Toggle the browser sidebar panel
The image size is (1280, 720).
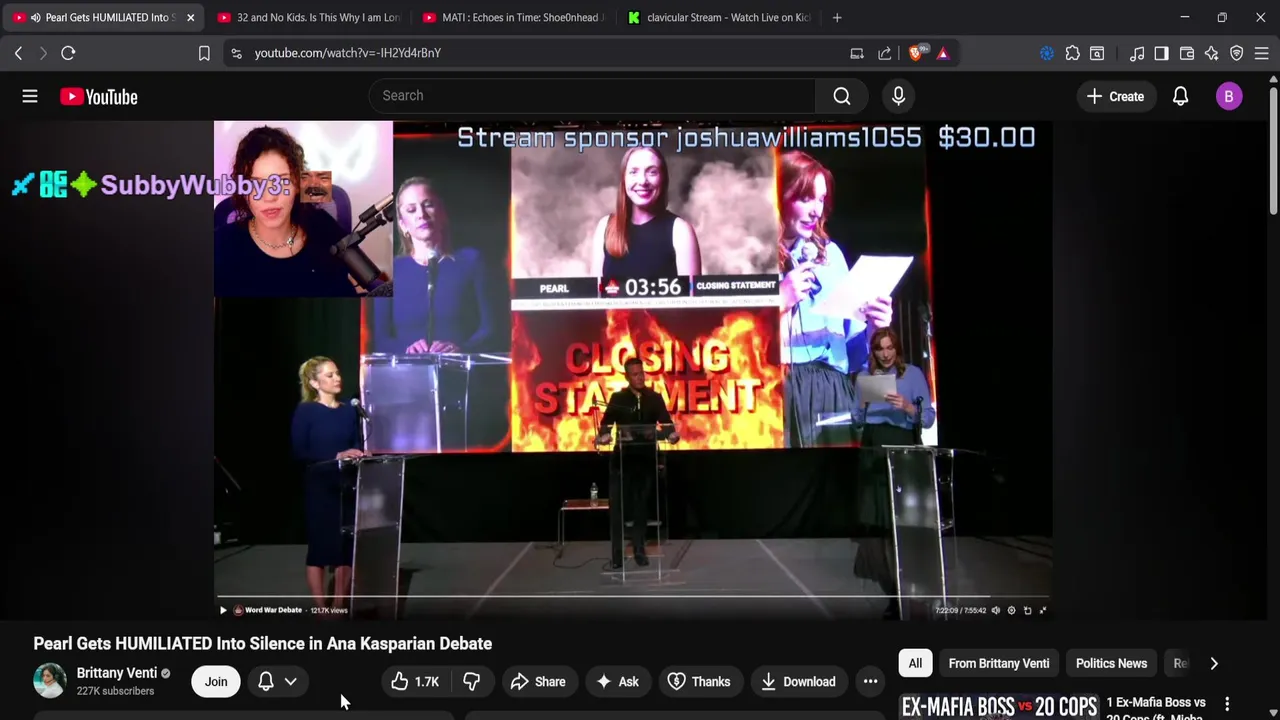click(1161, 53)
